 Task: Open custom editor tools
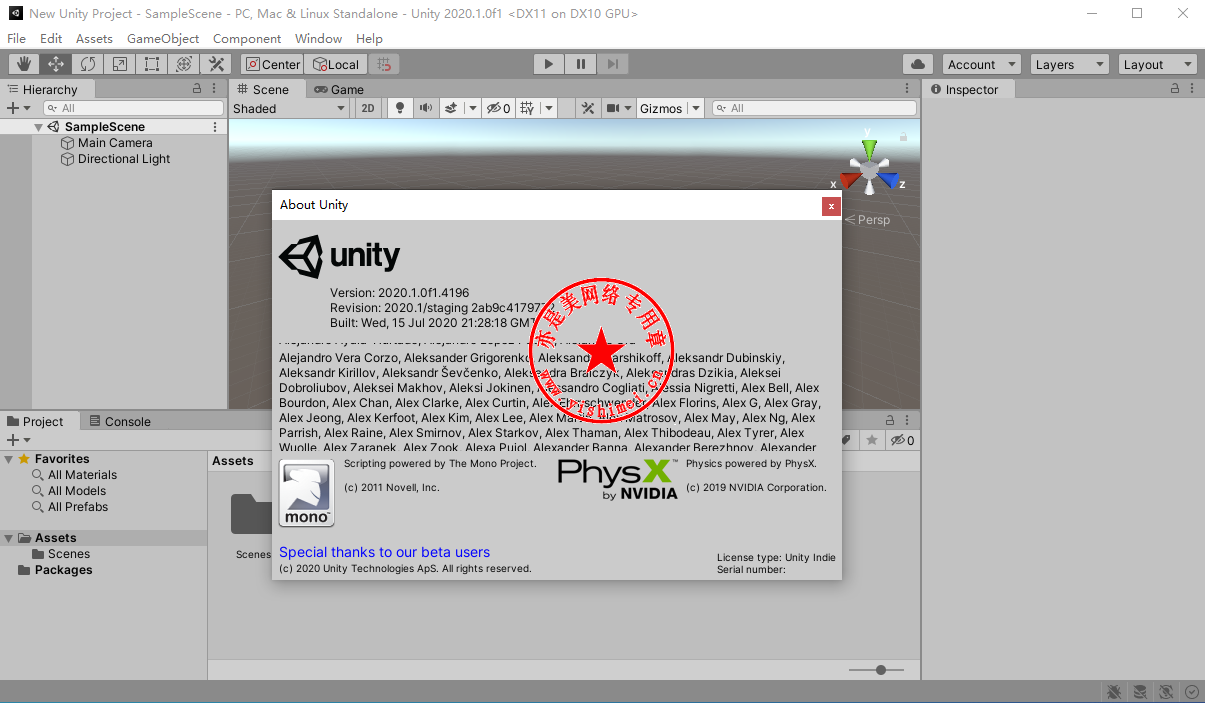[x=216, y=64]
